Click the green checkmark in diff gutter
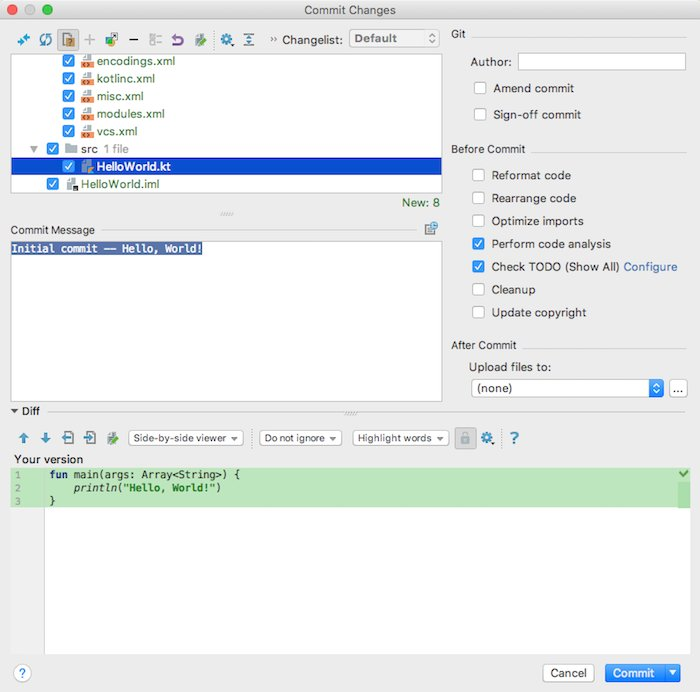This screenshot has width=700, height=692. [683, 473]
